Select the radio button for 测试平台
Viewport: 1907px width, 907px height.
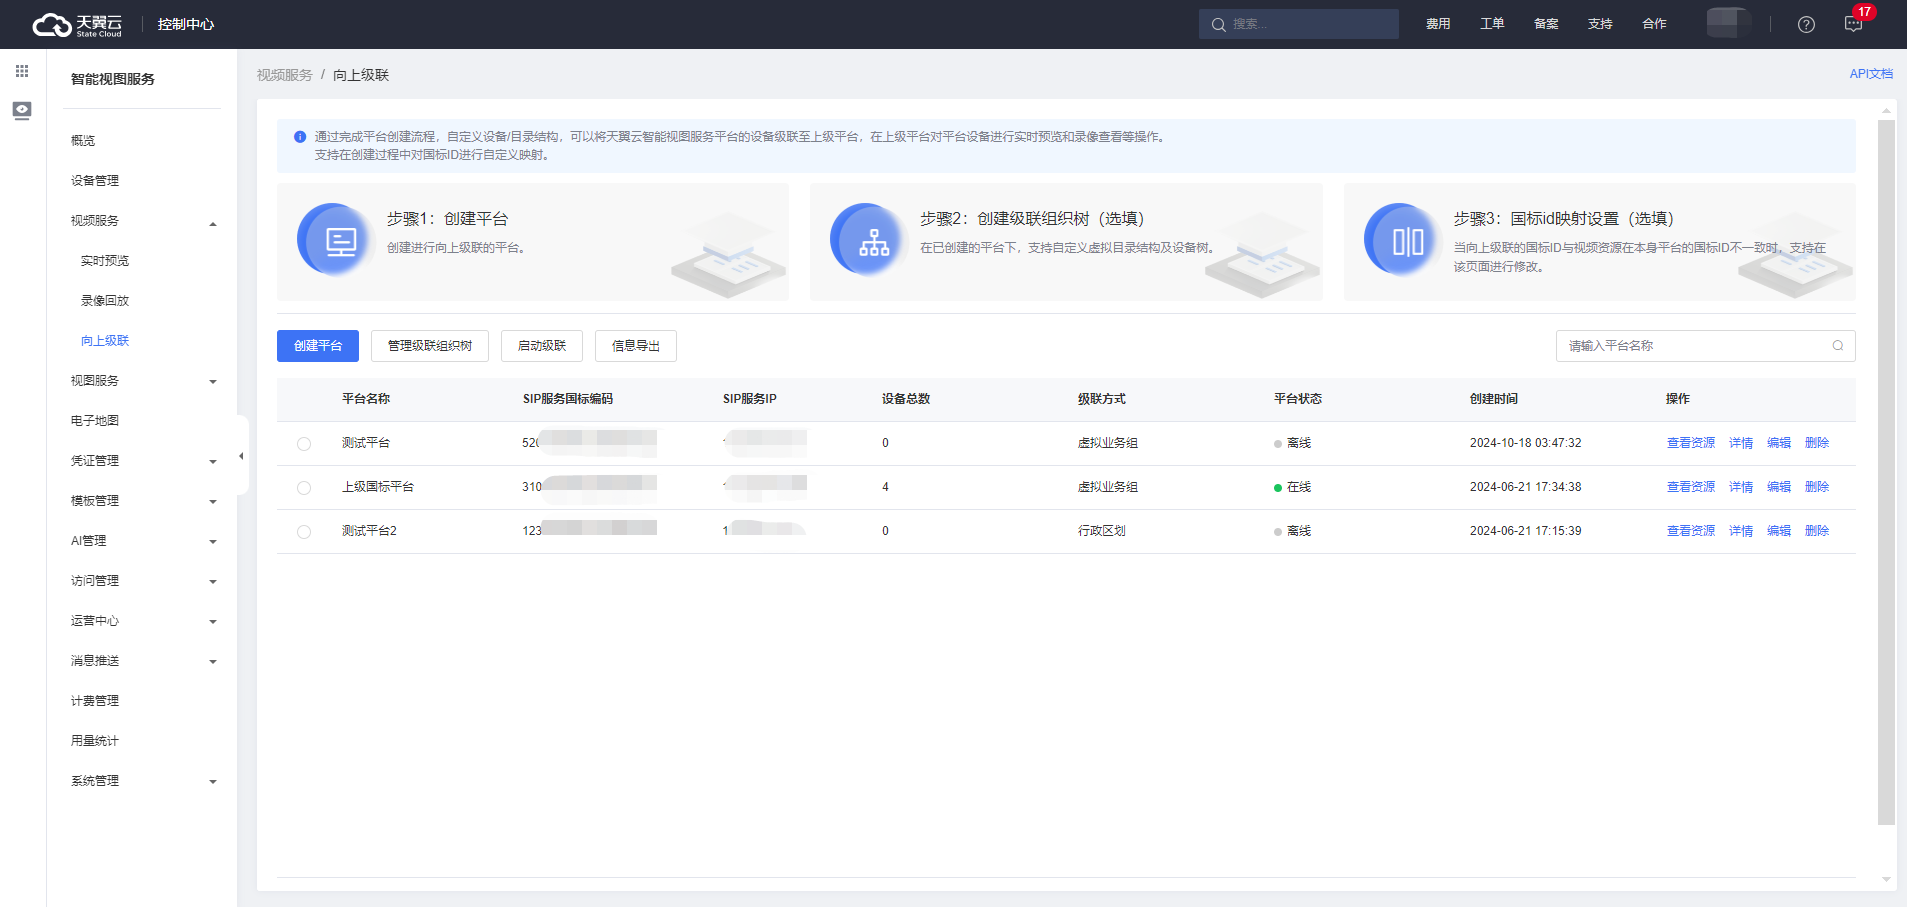(x=304, y=444)
